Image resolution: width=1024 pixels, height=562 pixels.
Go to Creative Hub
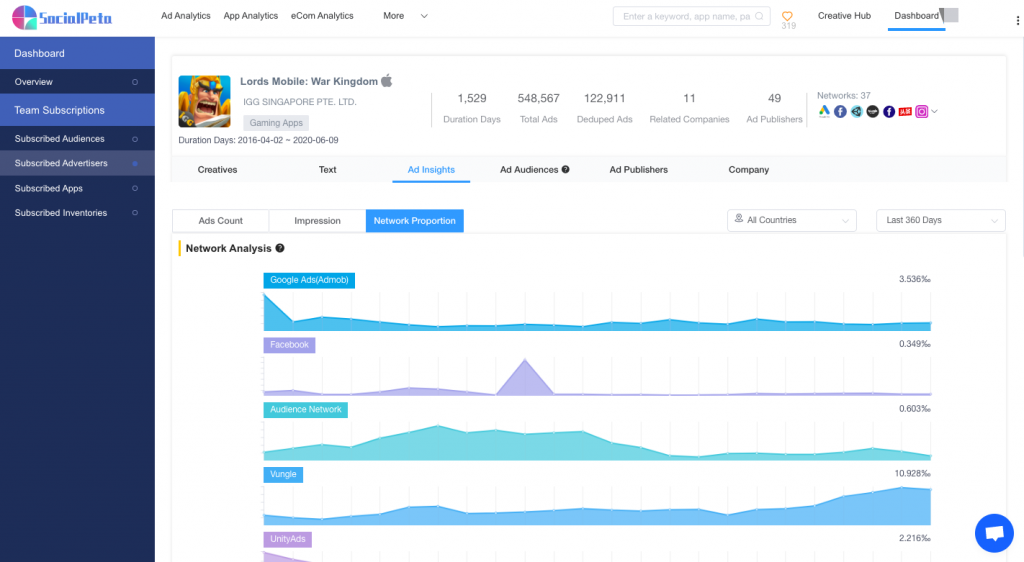coord(844,16)
